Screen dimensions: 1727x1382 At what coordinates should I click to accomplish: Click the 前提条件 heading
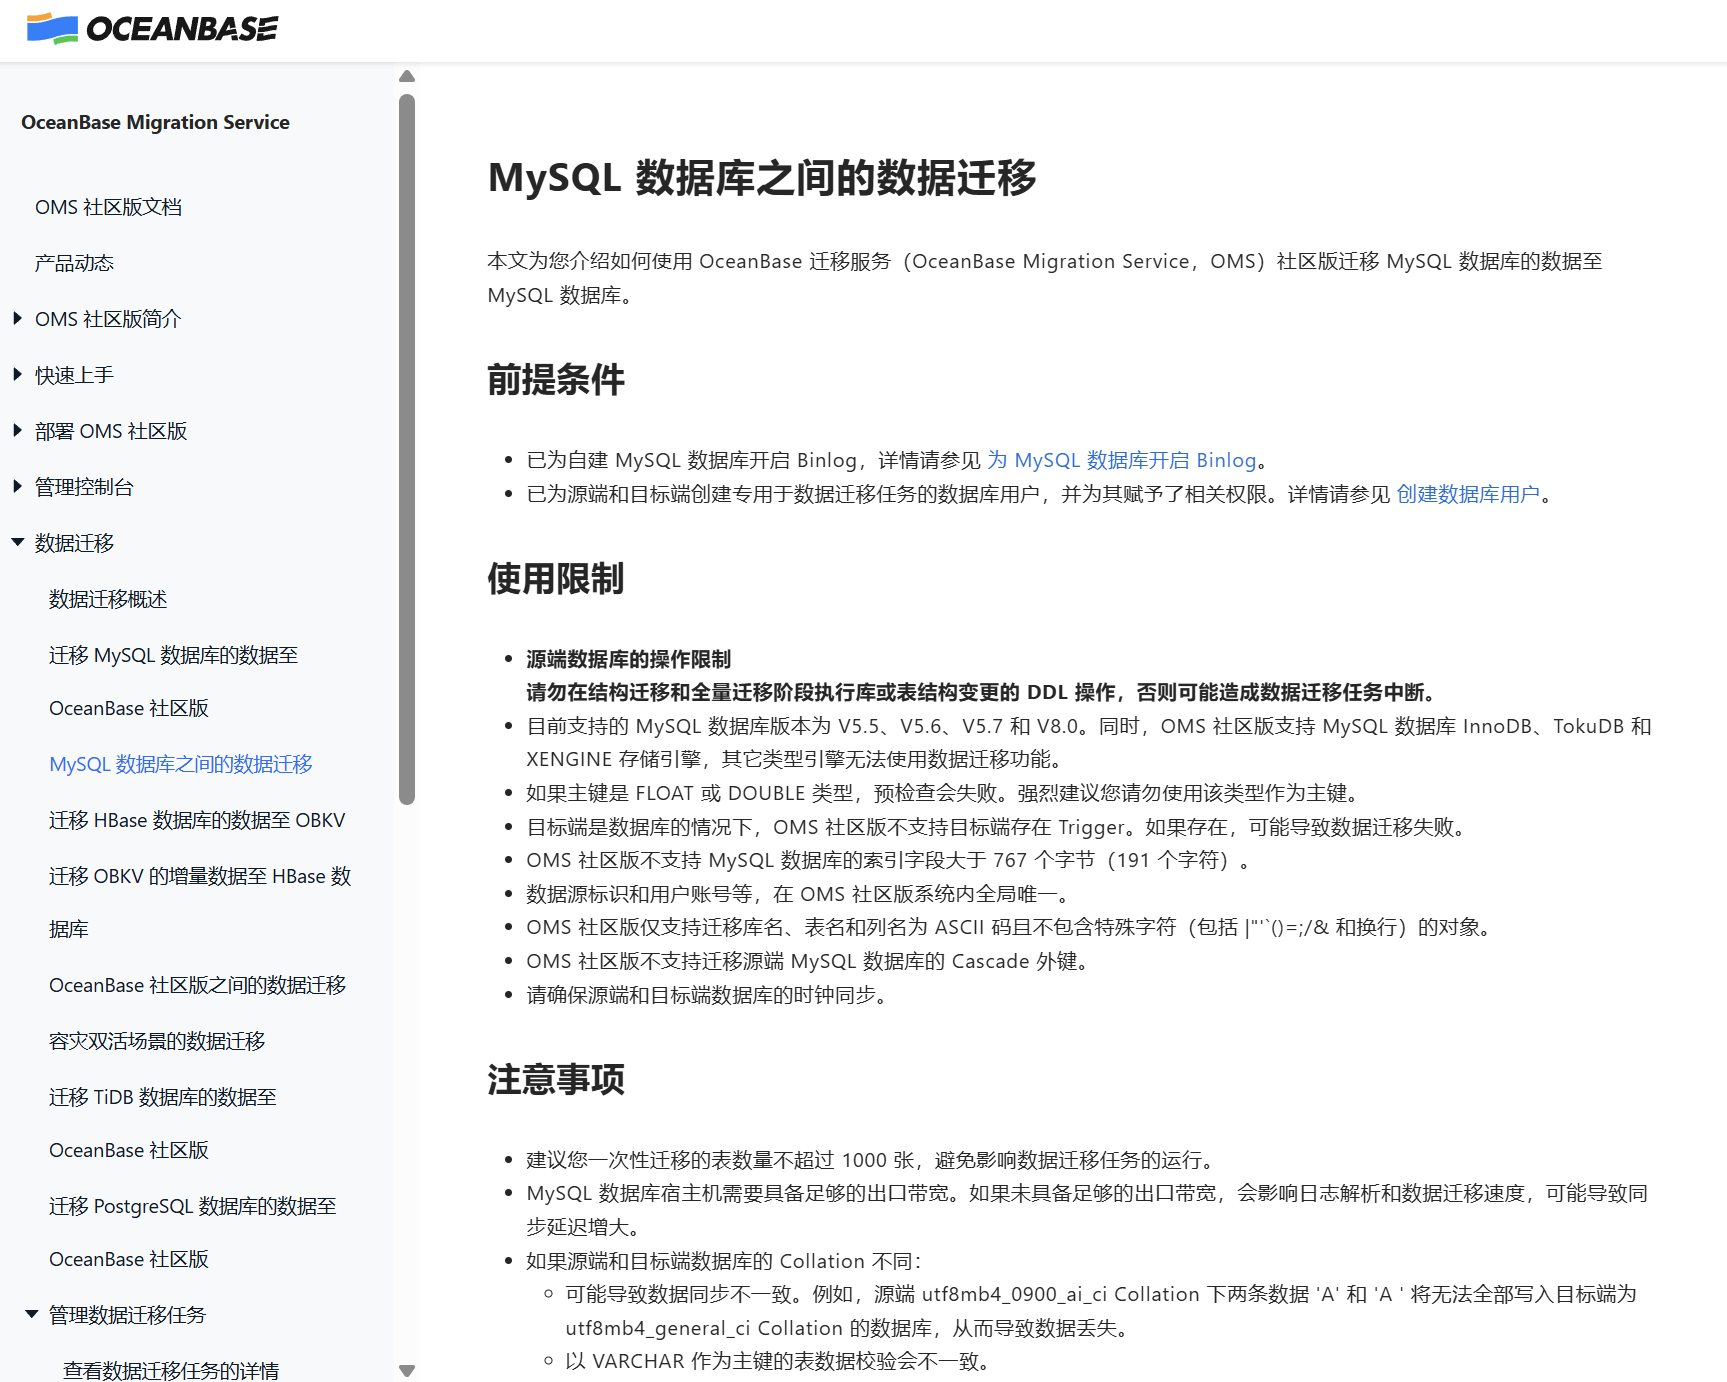pos(556,380)
